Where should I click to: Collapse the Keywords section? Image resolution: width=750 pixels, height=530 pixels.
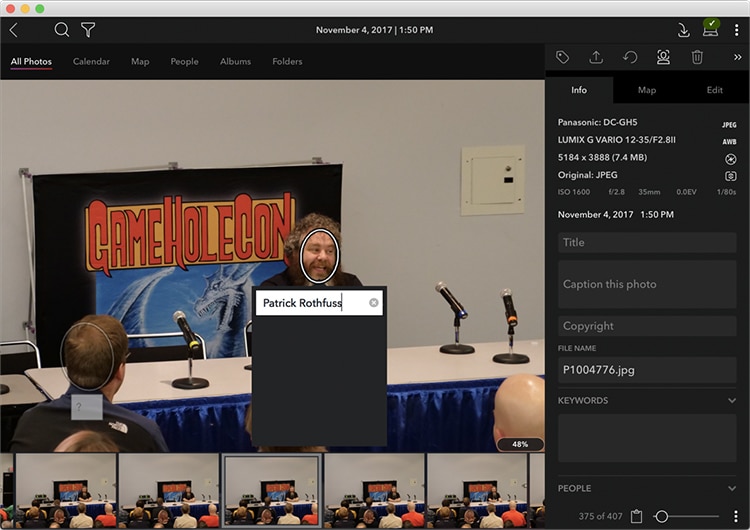tap(732, 401)
